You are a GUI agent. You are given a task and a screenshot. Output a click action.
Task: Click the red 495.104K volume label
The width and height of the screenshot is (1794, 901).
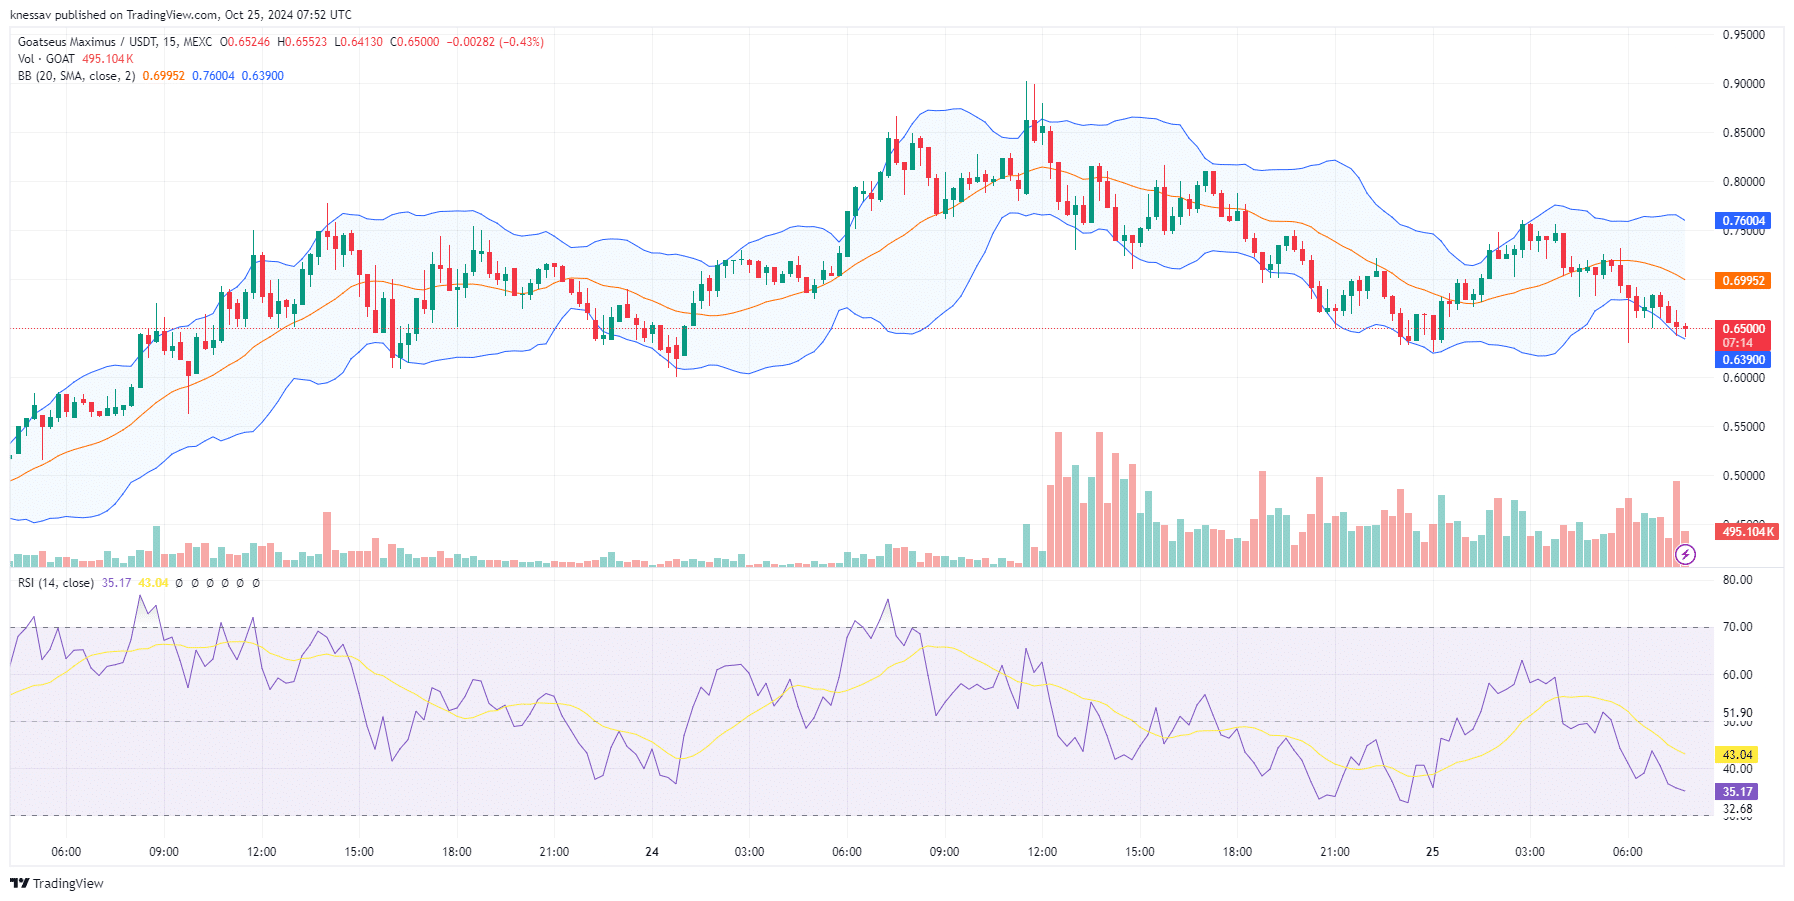point(1746,532)
